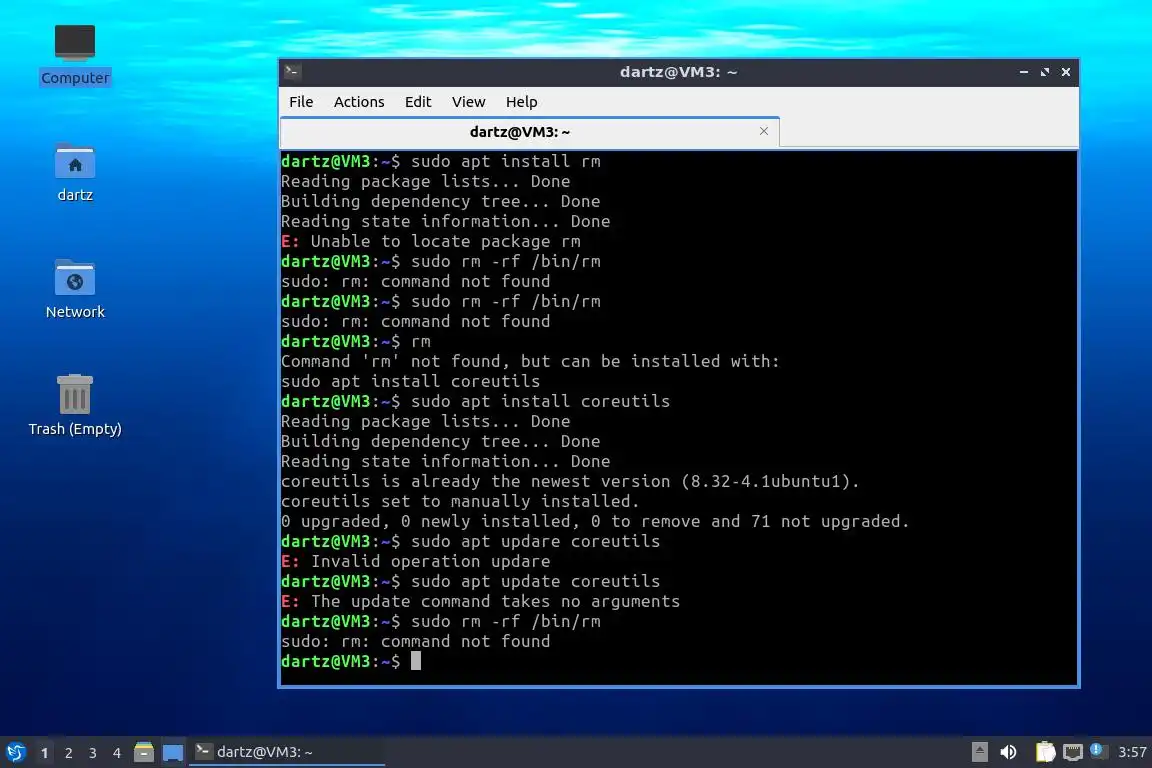Open the terminal View menu
Screen dimensions: 1152x768
click(468, 102)
